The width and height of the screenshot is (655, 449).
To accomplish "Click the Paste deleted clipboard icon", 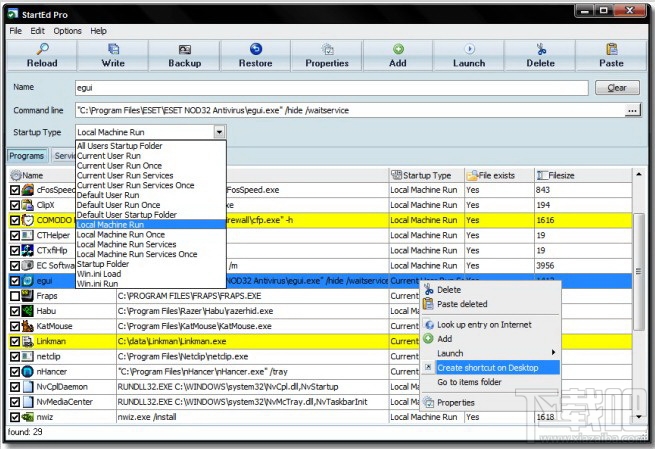I will tap(429, 304).
